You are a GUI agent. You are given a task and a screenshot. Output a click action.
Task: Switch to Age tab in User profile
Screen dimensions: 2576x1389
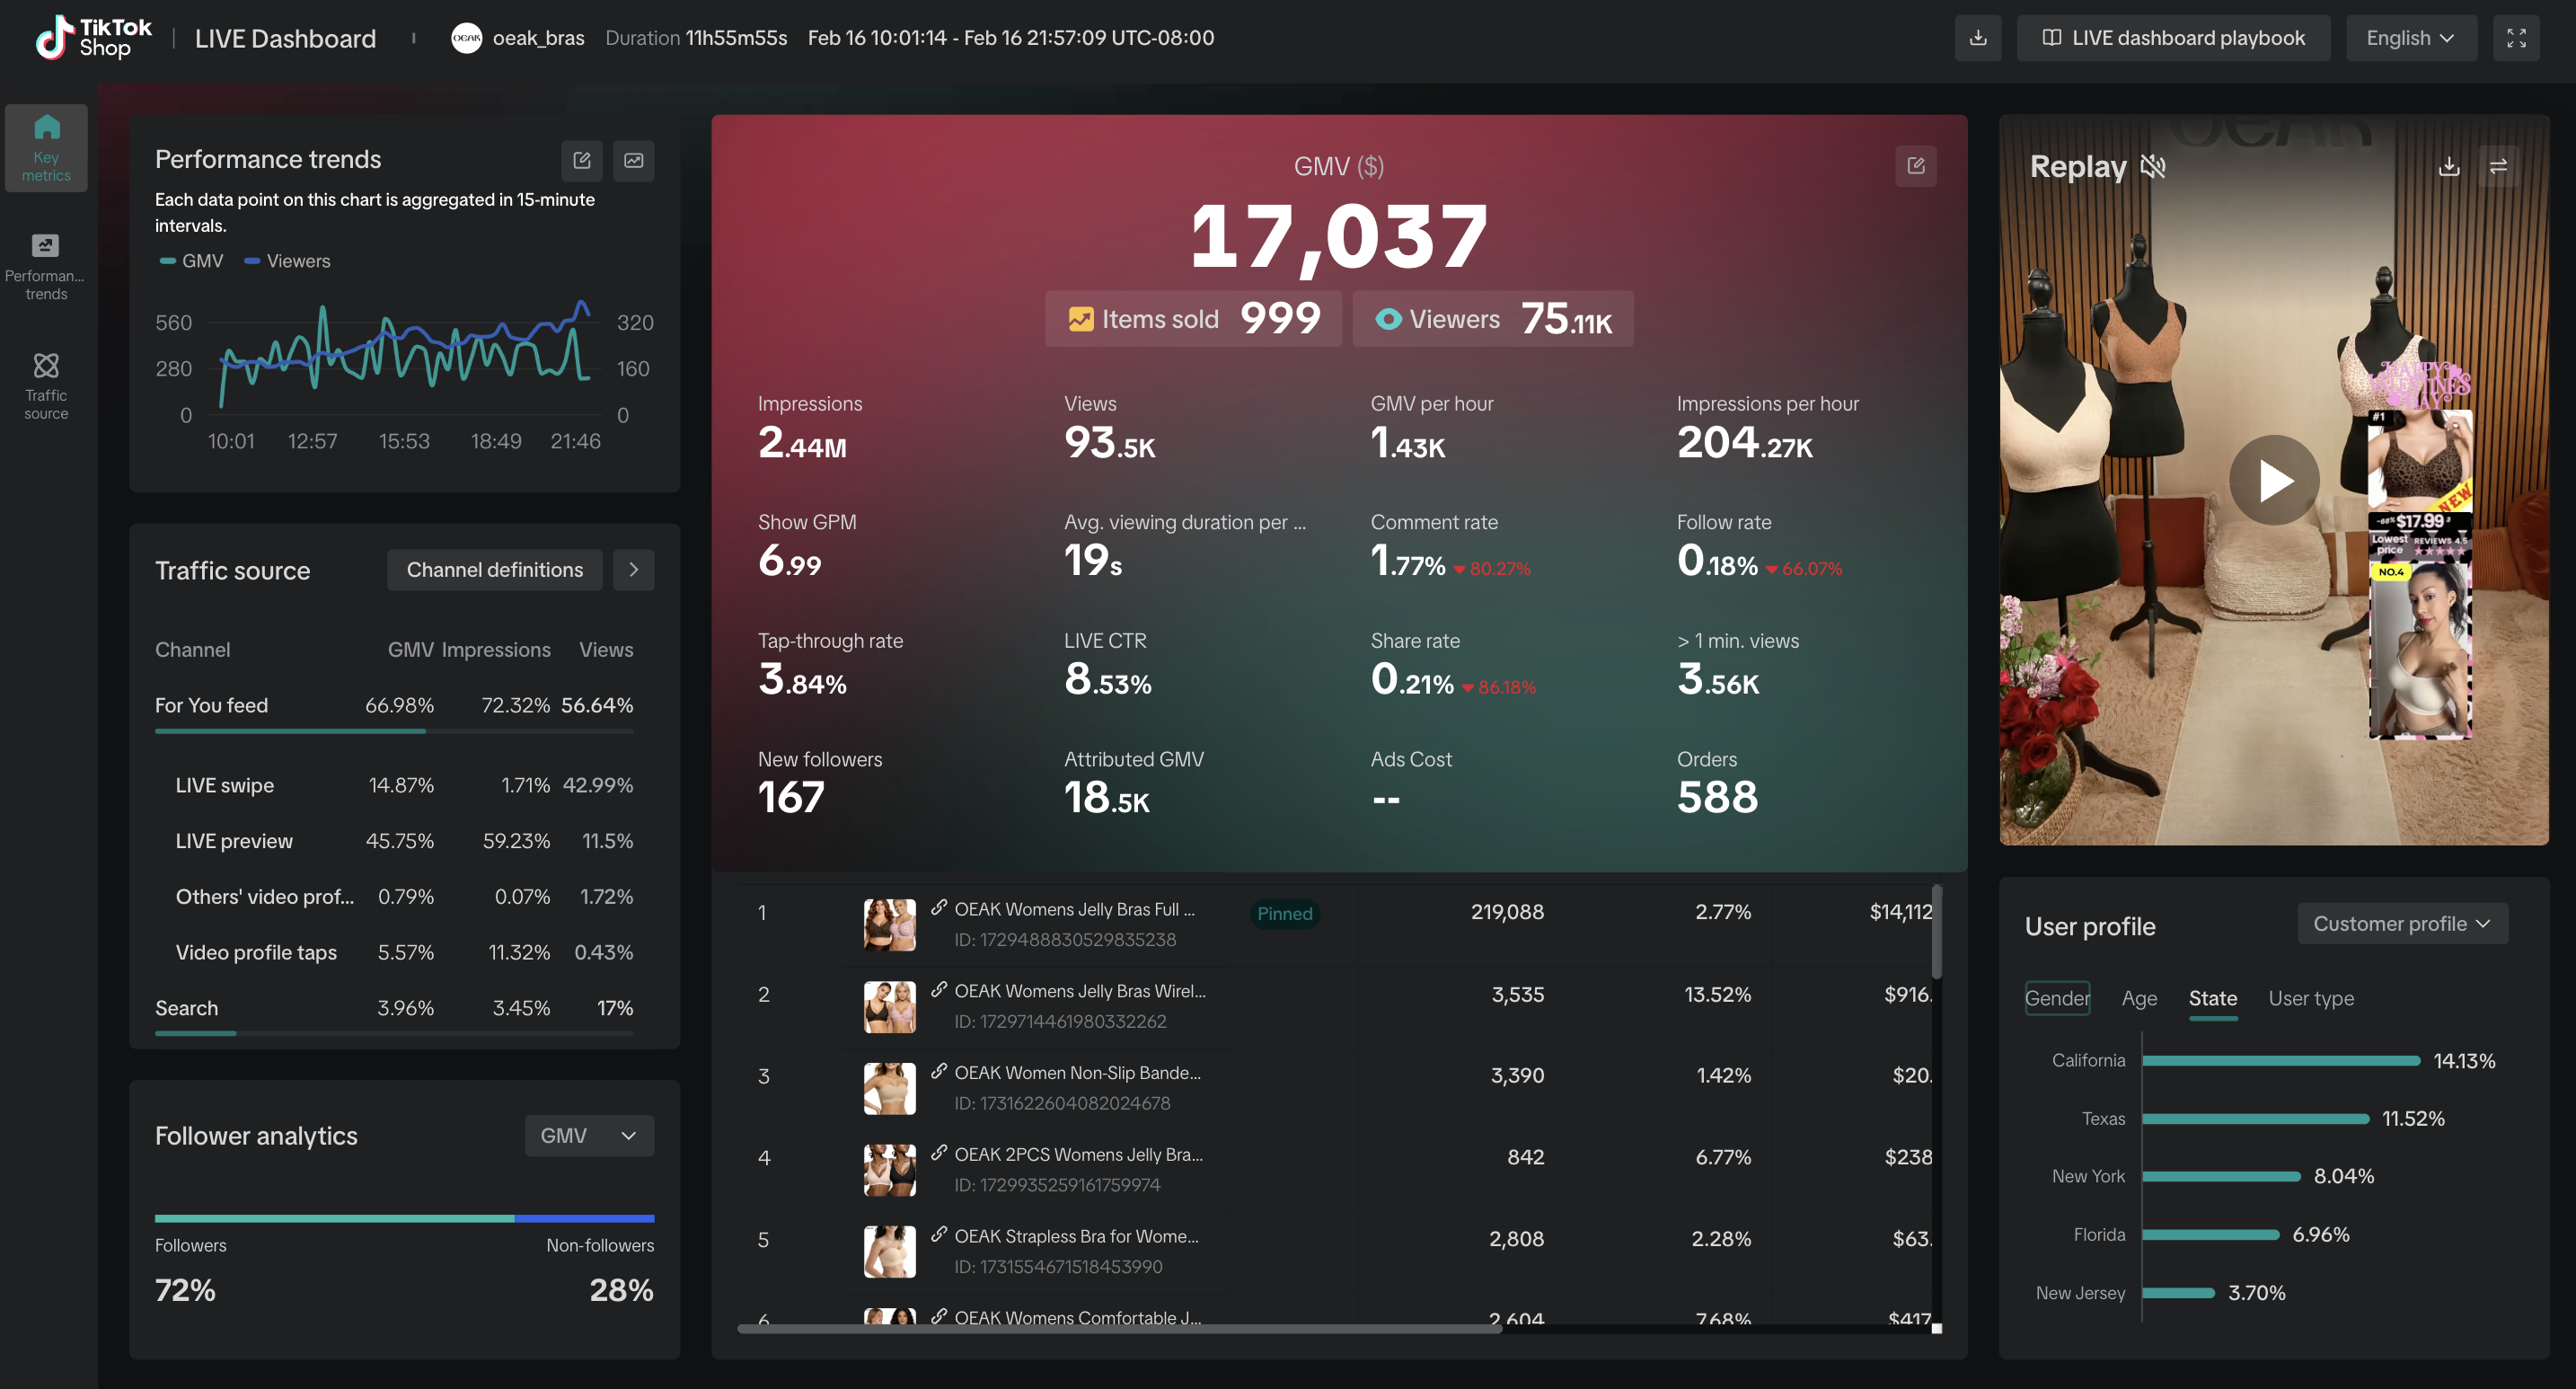(2139, 998)
